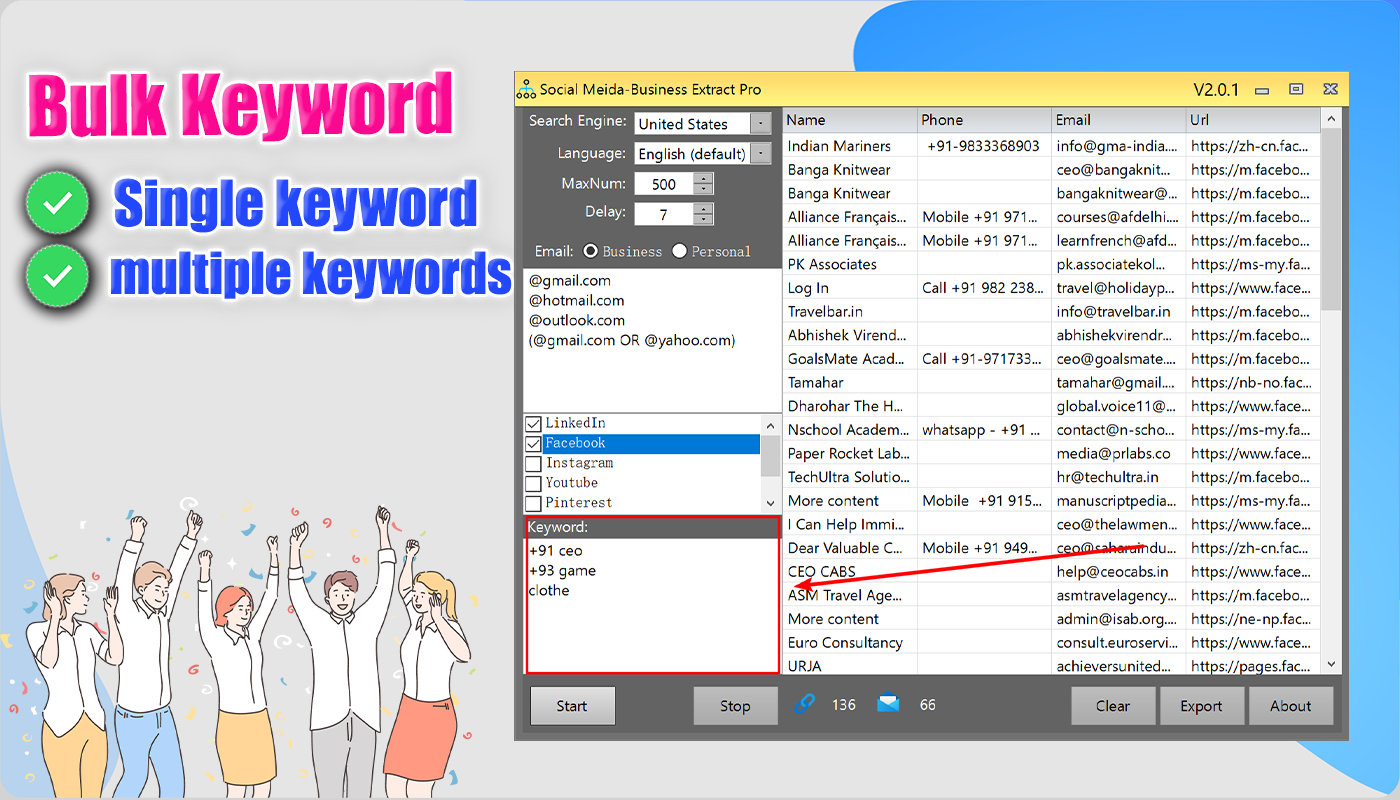Screen dimensions: 1400x800
Task: Select email cell starting ceo@bangaknit
Action: [1118, 170]
